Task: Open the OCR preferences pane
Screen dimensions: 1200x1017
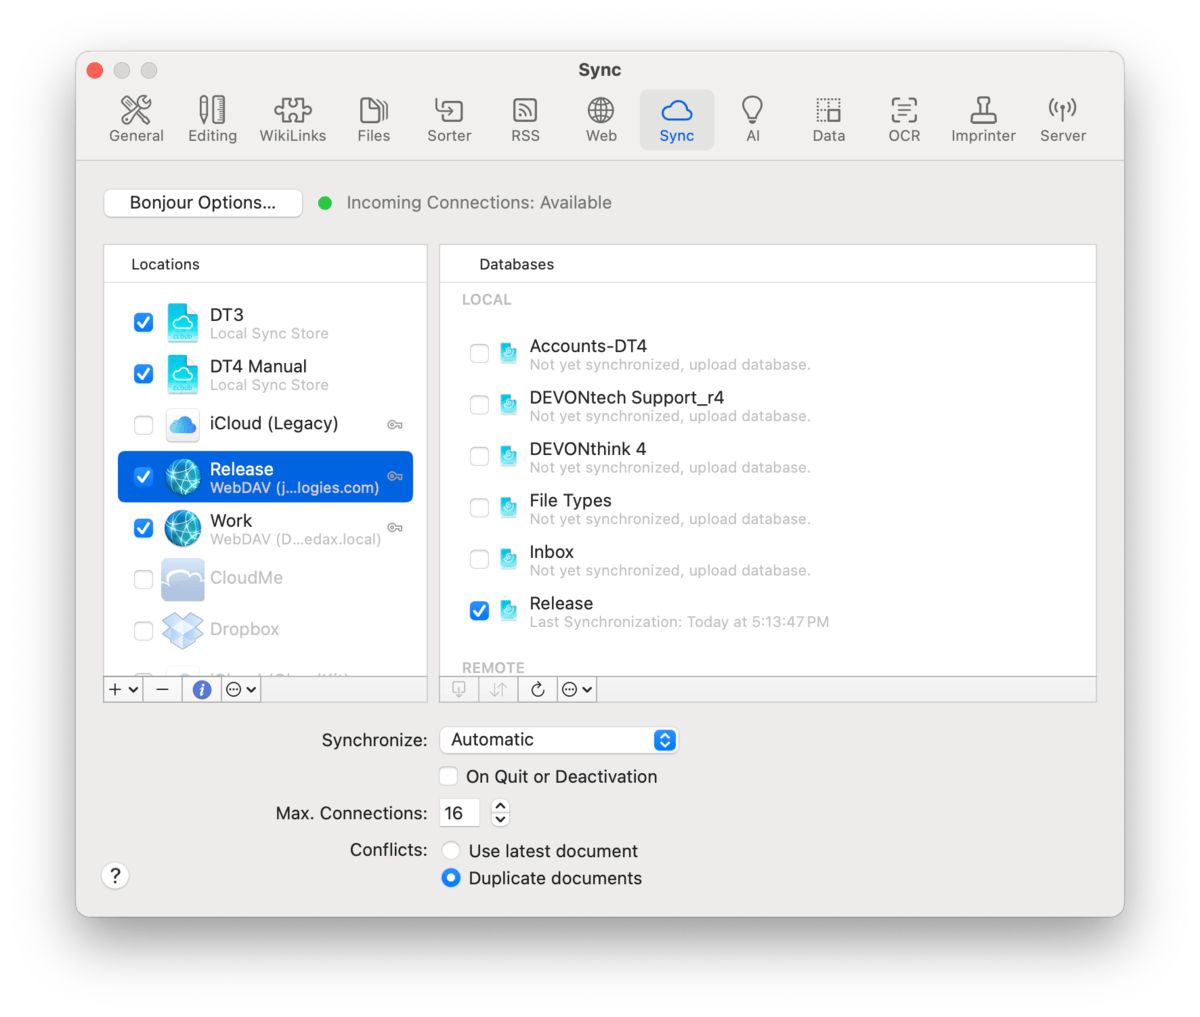Action: [x=903, y=120]
